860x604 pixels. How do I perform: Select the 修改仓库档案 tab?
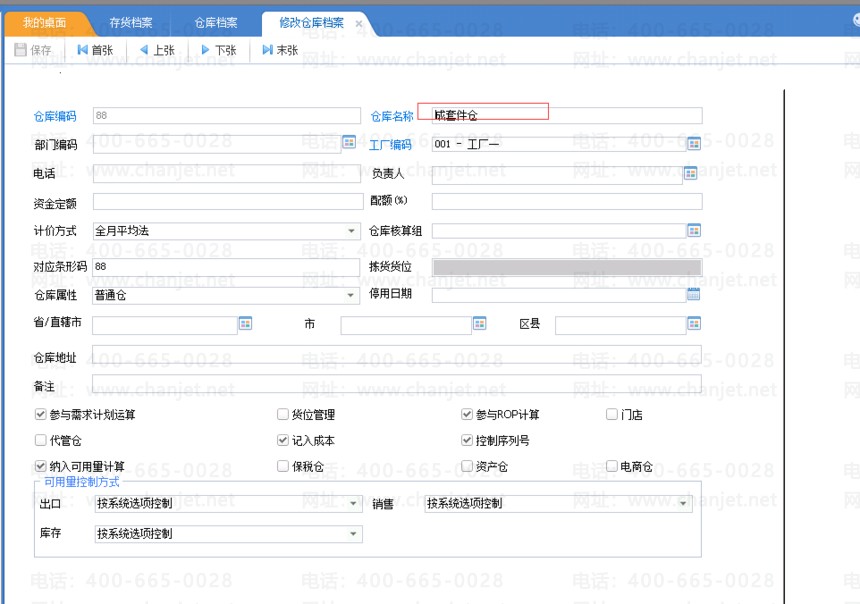tap(311, 23)
